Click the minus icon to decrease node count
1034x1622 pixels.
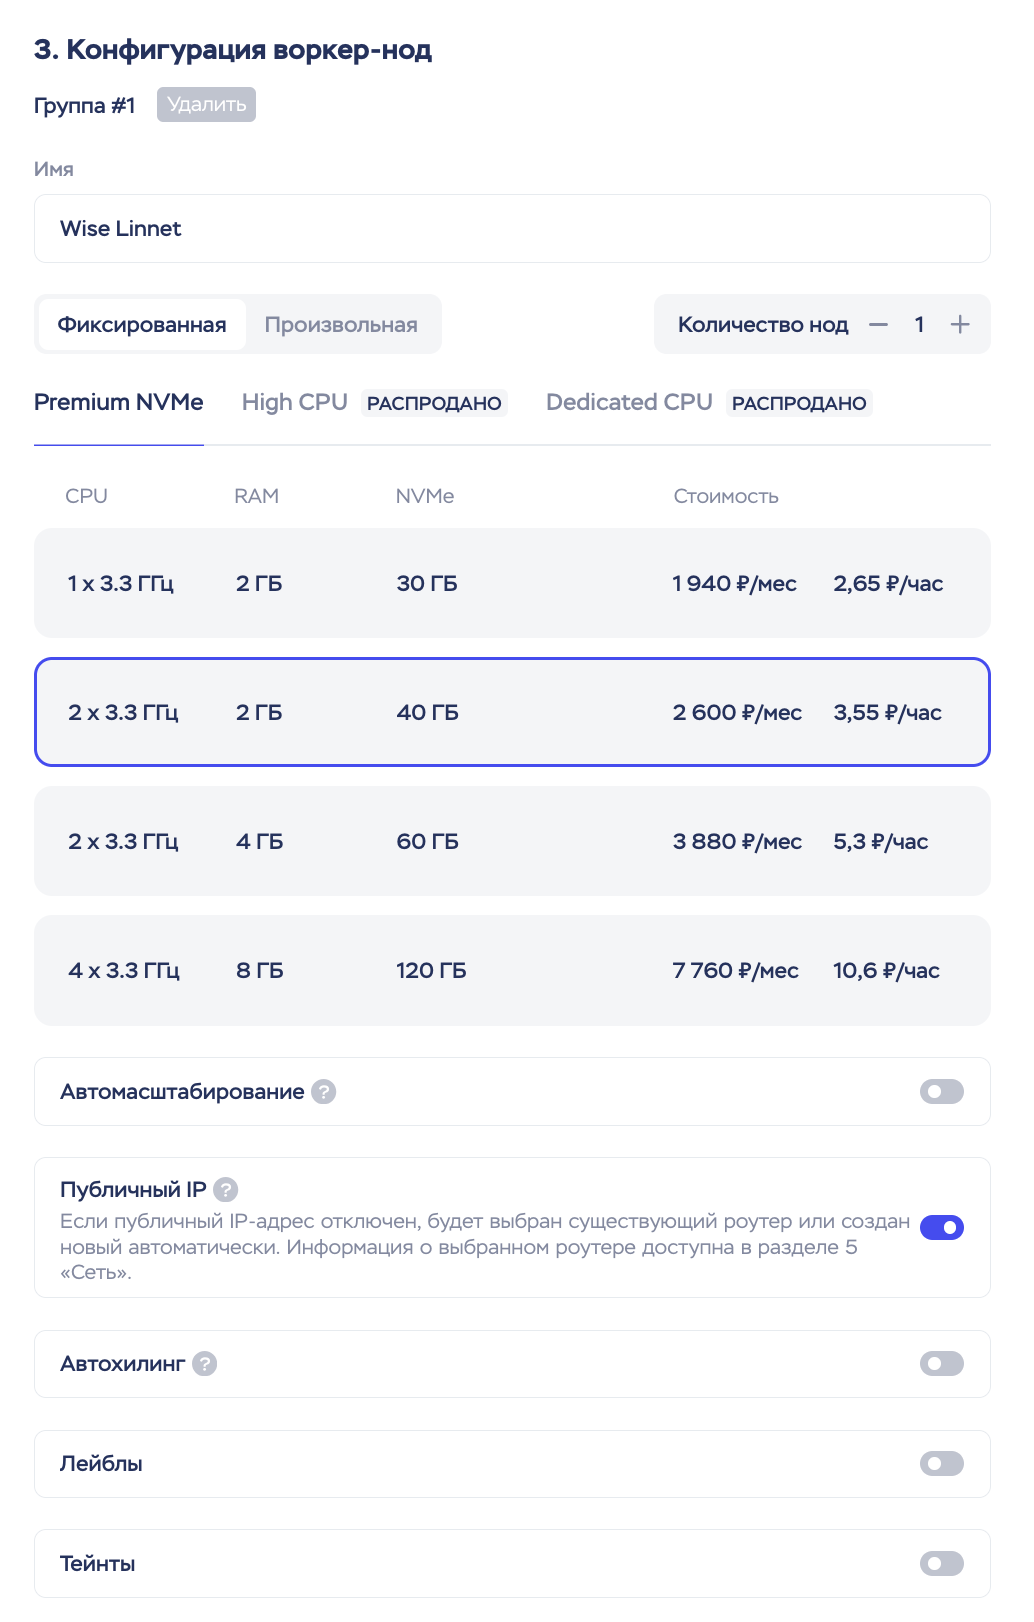[x=878, y=324]
